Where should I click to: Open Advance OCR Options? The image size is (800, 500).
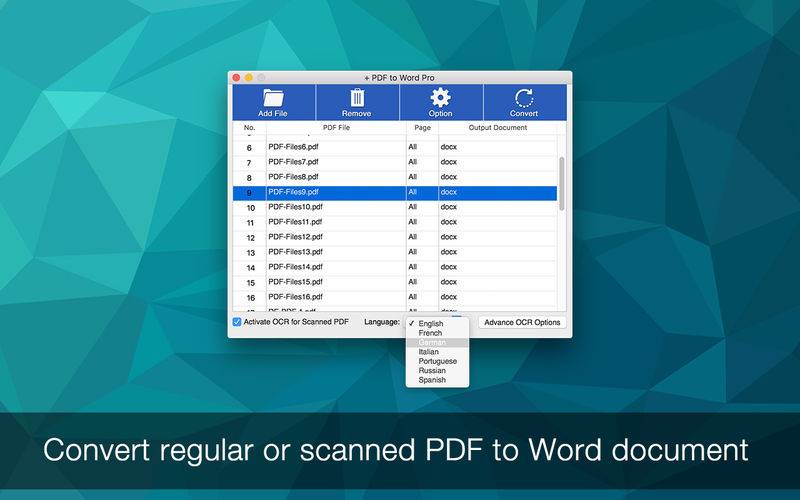[522, 322]
